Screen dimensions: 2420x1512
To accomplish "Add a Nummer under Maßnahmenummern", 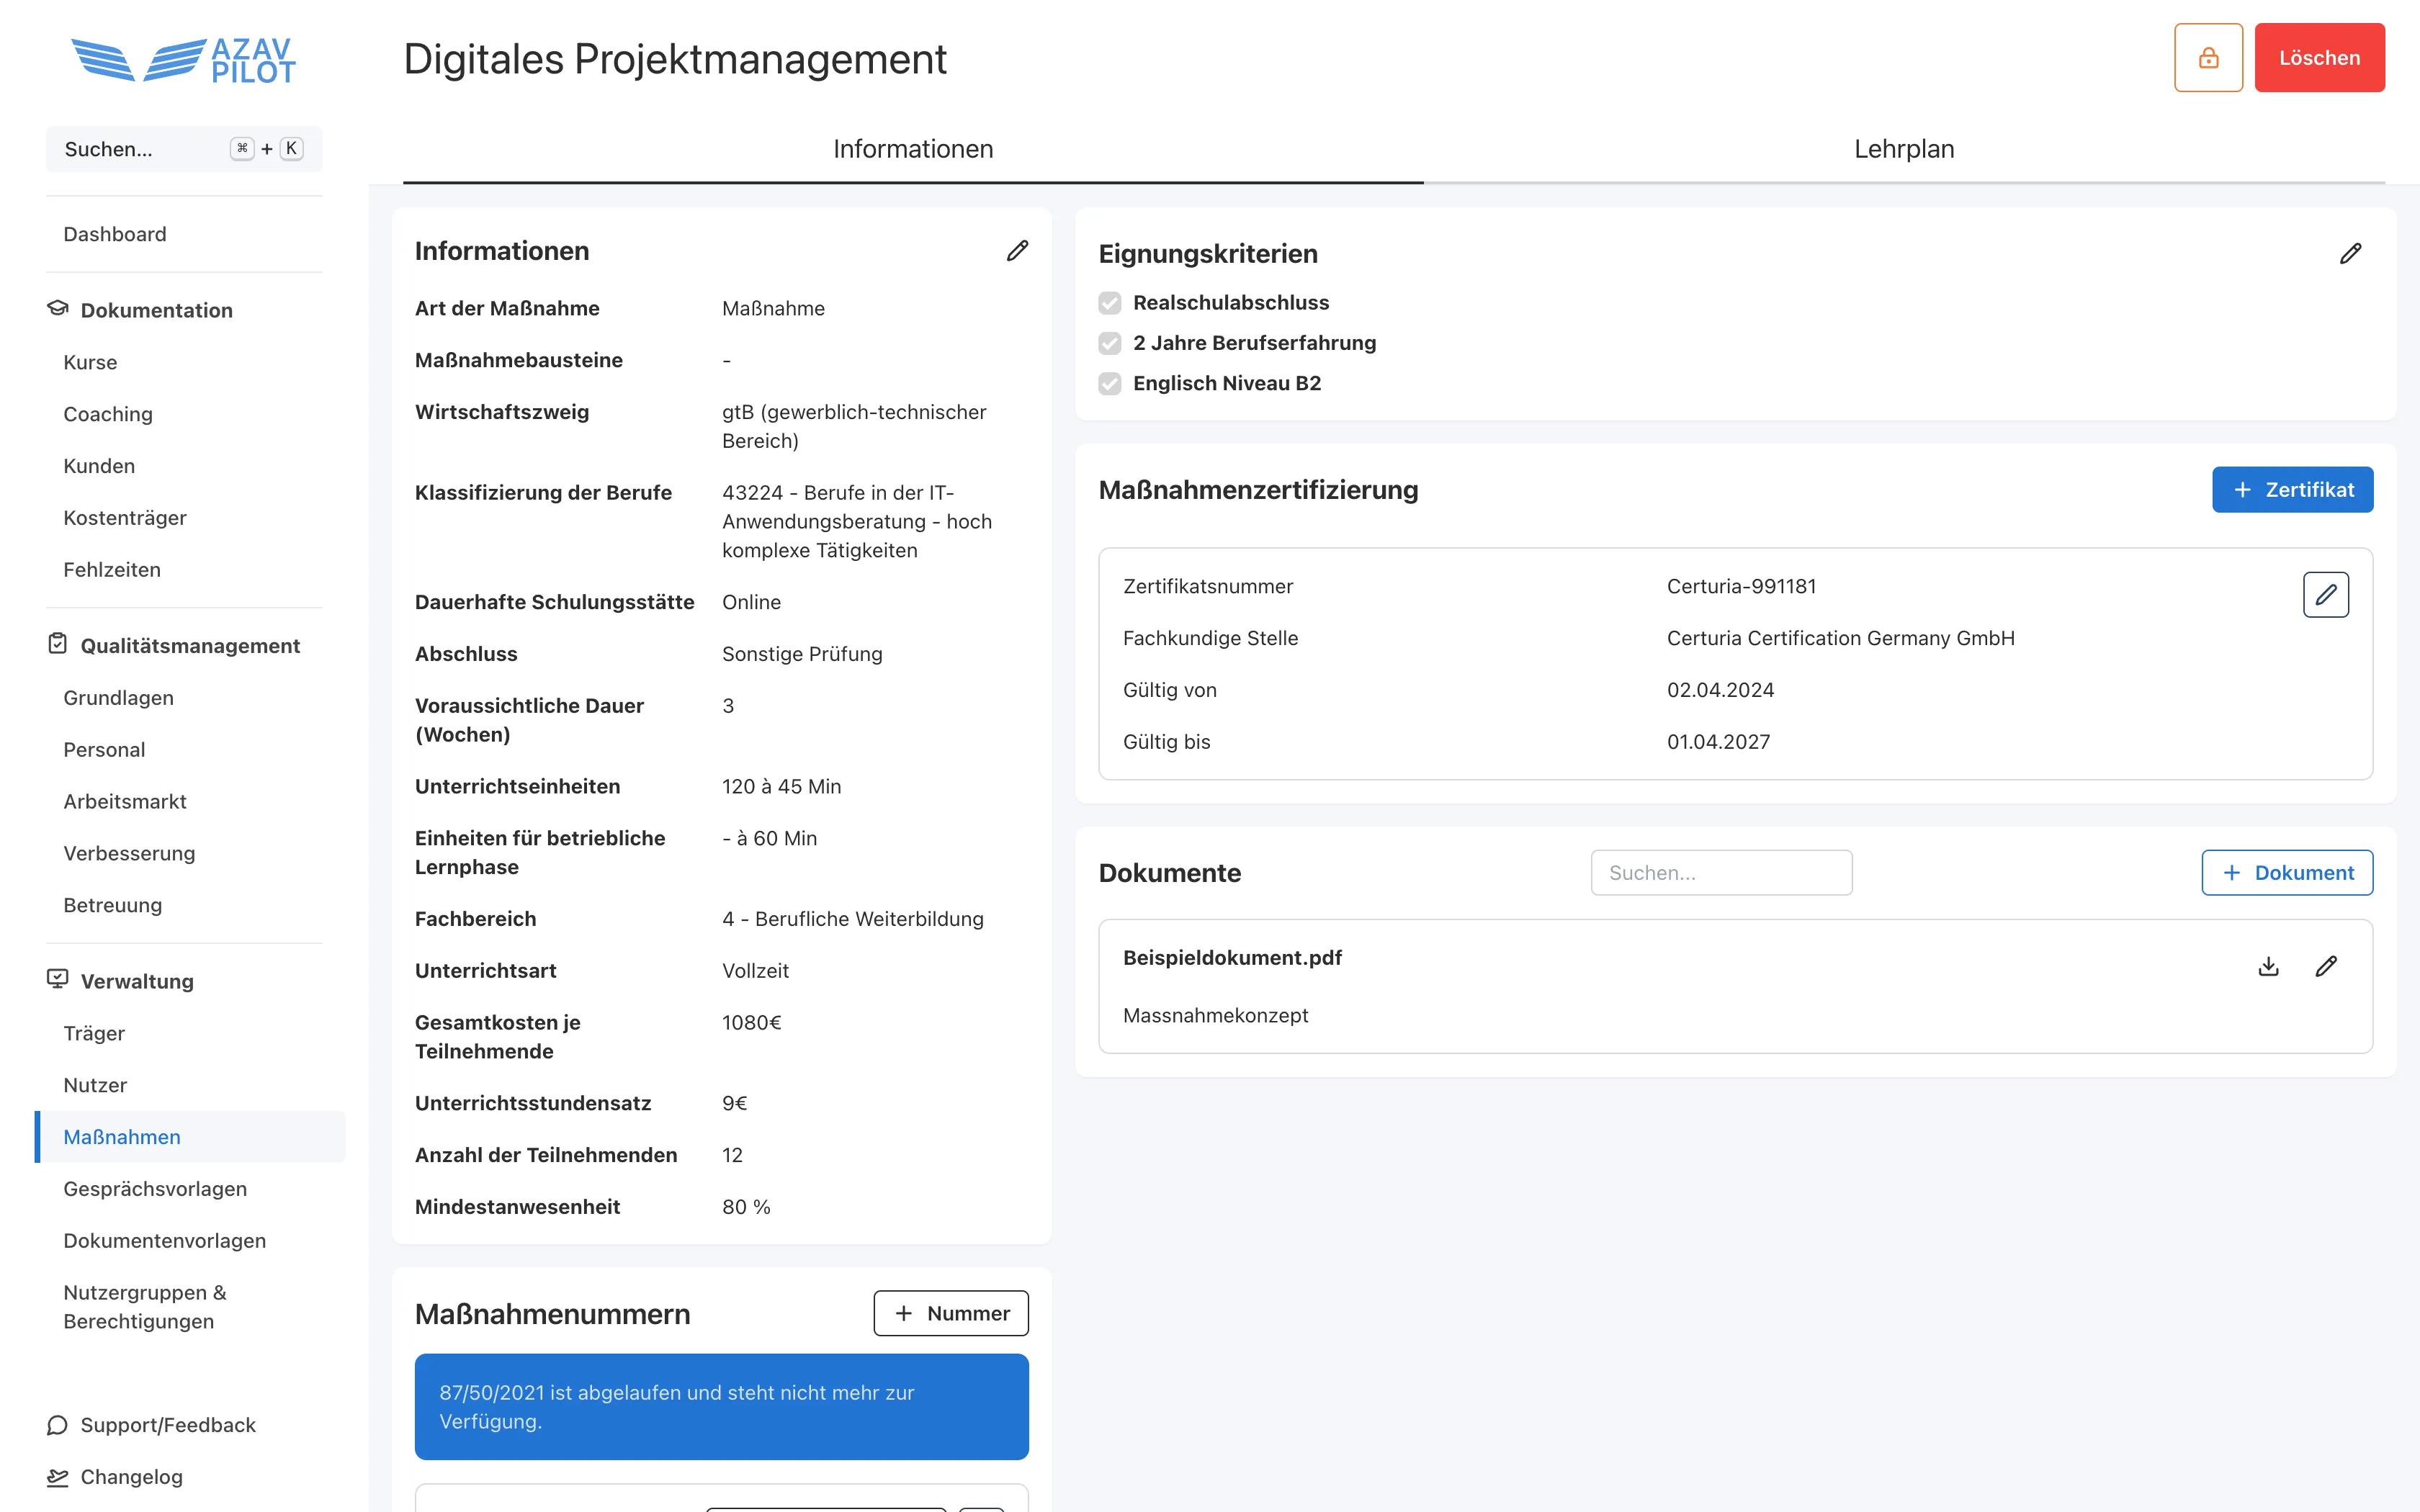I will coord(950,1313).
